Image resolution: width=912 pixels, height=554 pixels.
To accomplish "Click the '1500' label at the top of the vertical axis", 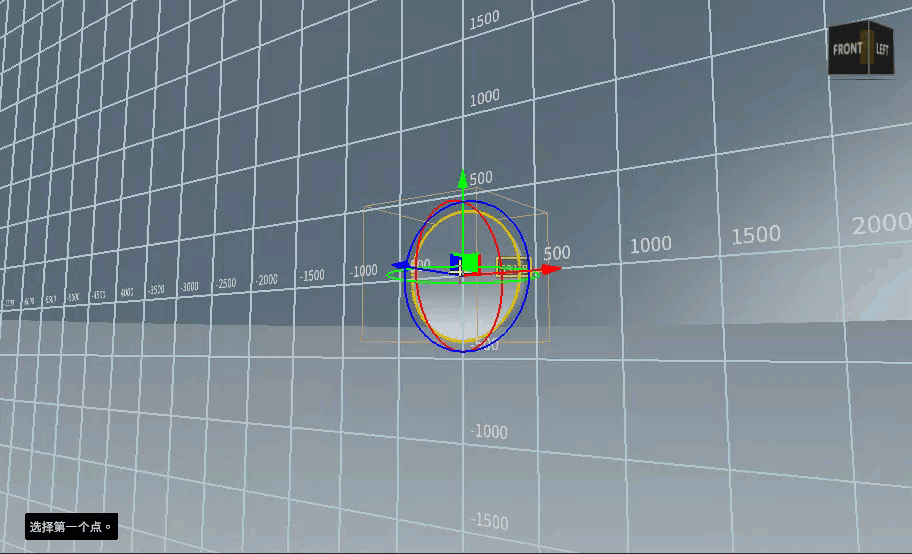I will 484,20.
